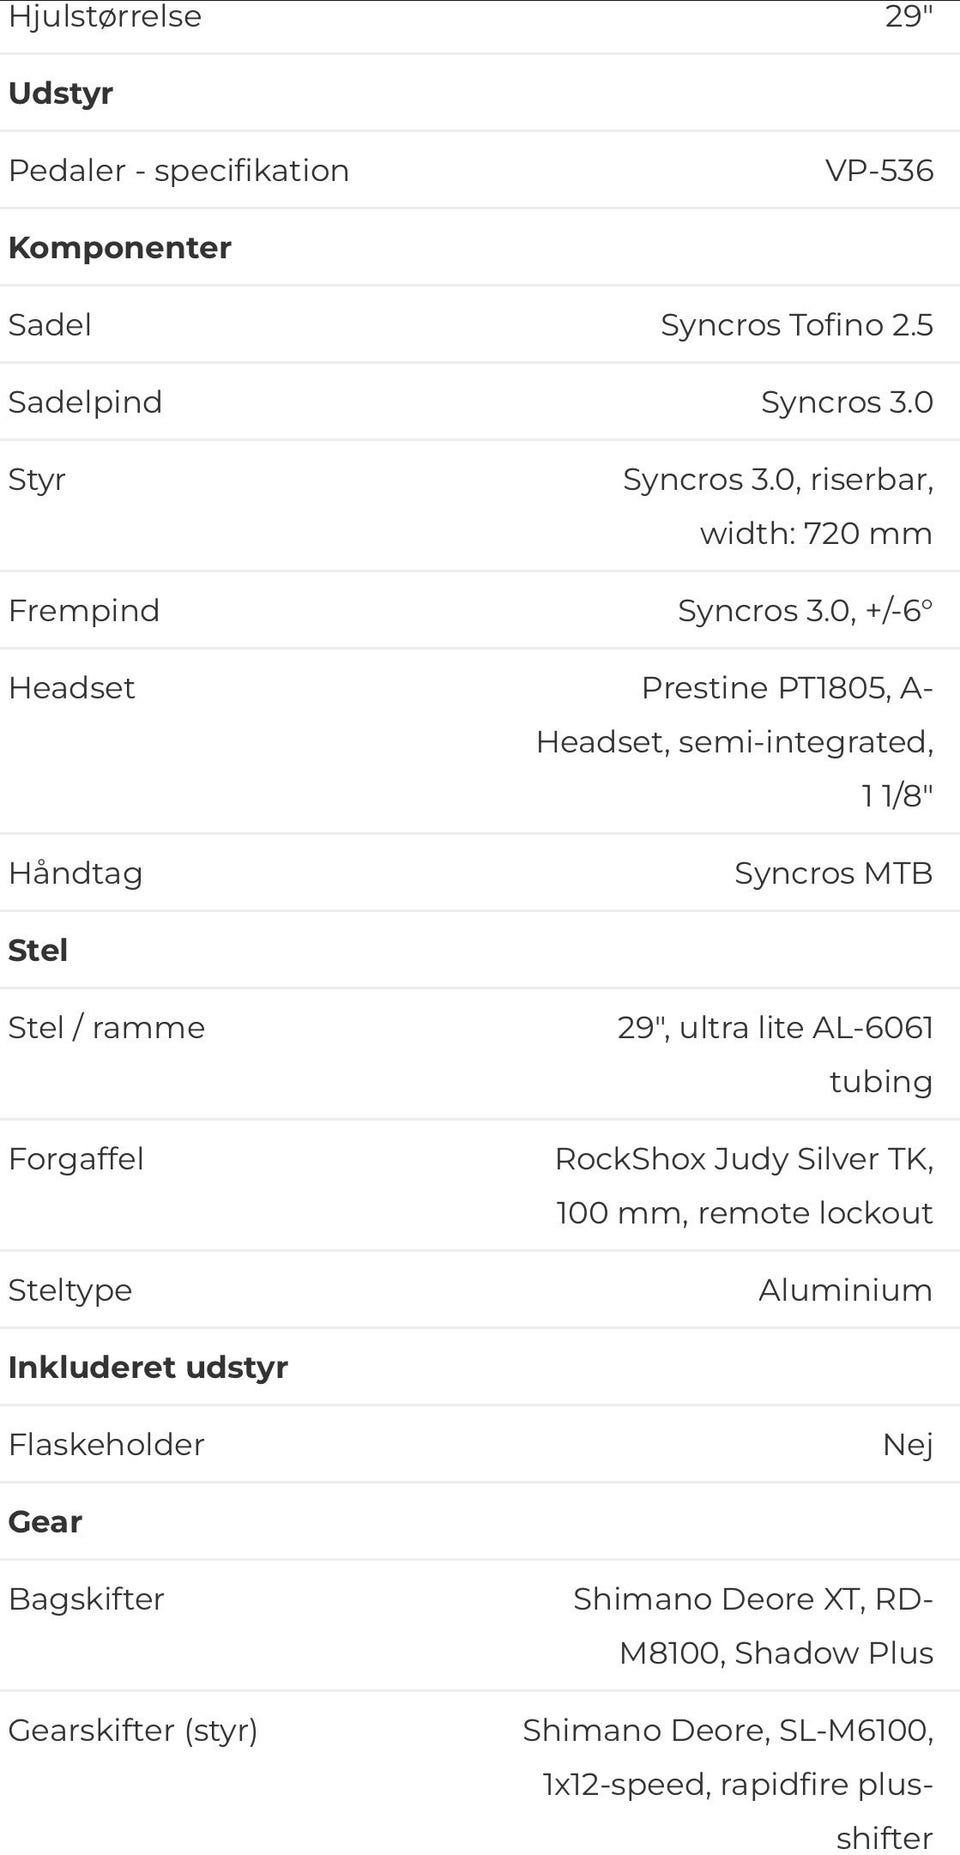Click the Stel section heading
This screenshot has width=960, height=1855.
[38, 950]
